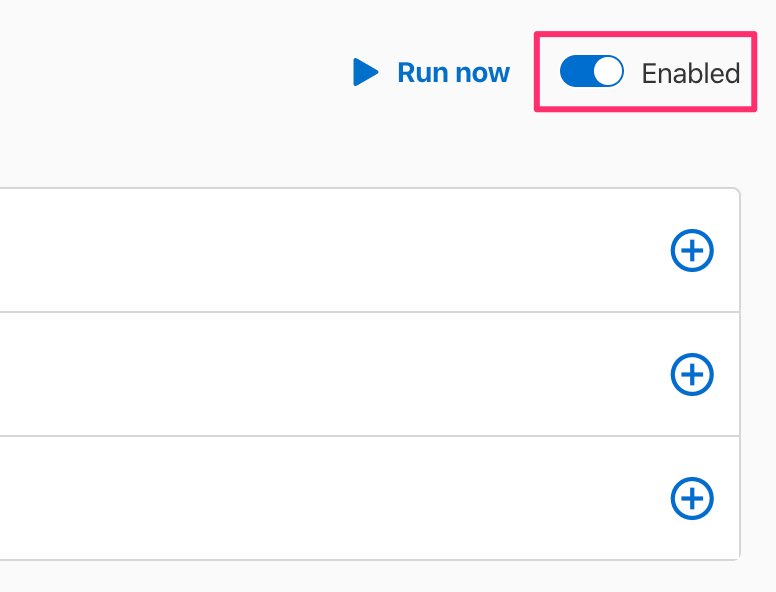Add an item using the lowest plus circle

[x=692, y=498]
